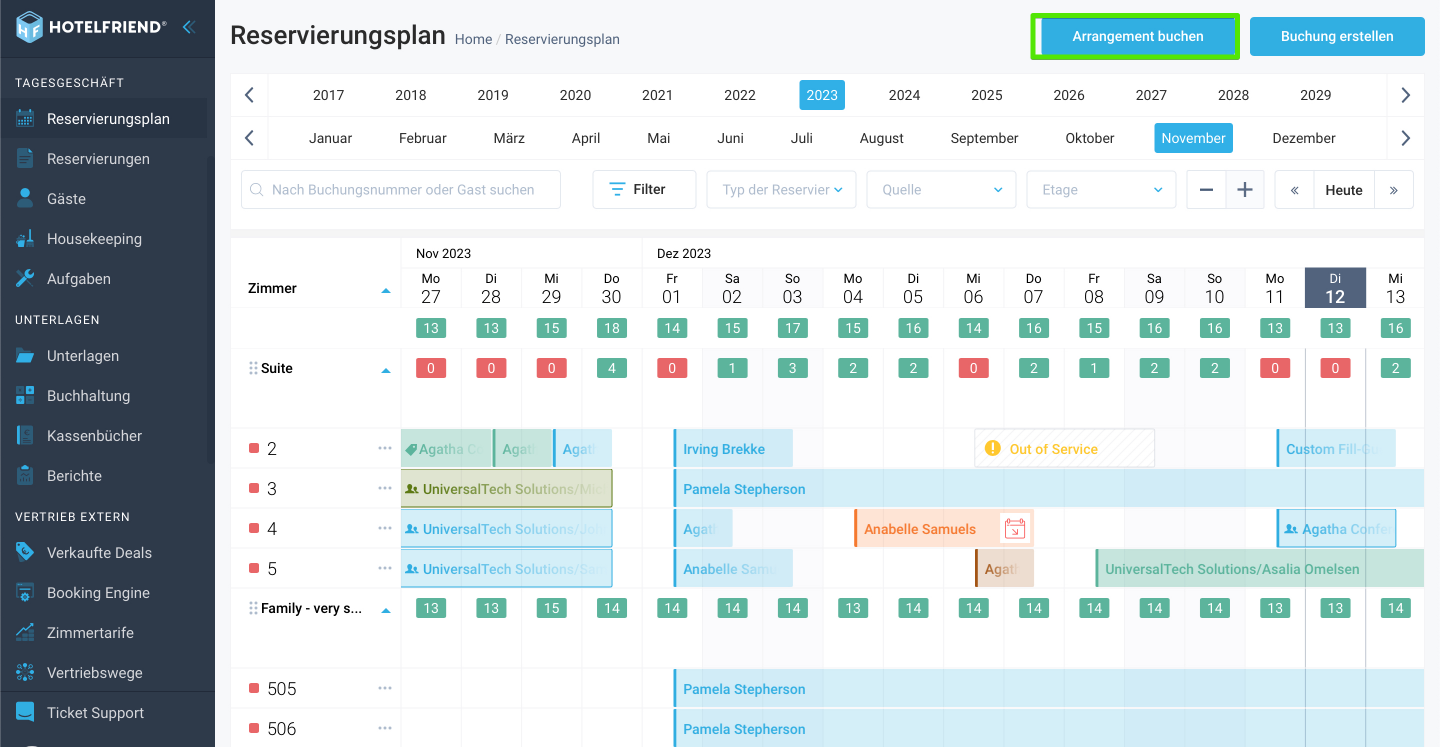Select the month Oktober

1090,138
